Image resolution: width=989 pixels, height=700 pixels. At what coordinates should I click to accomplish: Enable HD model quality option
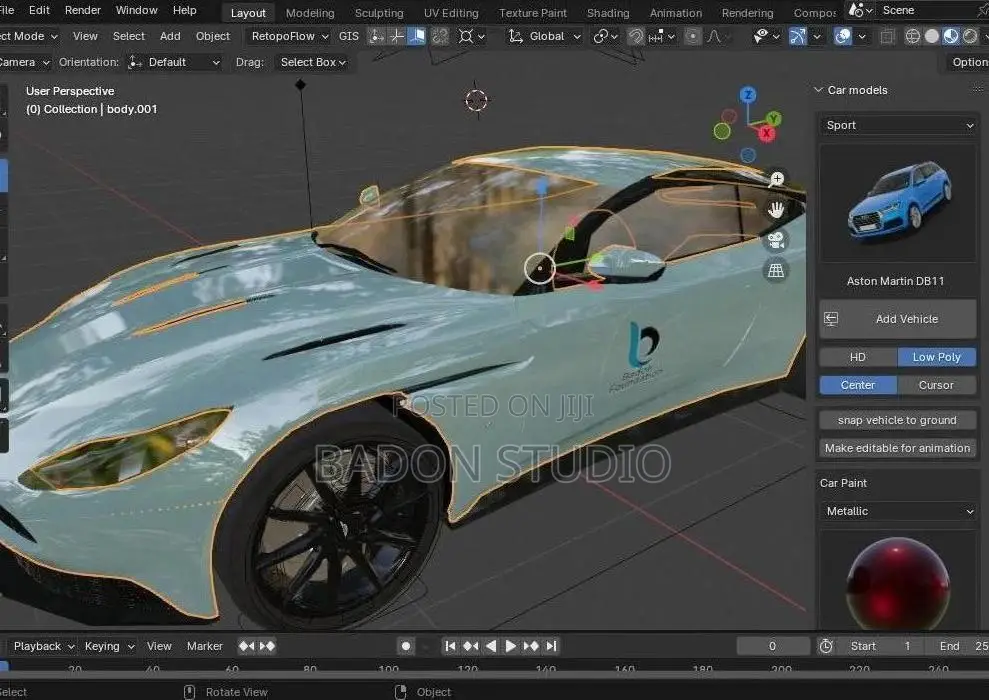point(858,357)
